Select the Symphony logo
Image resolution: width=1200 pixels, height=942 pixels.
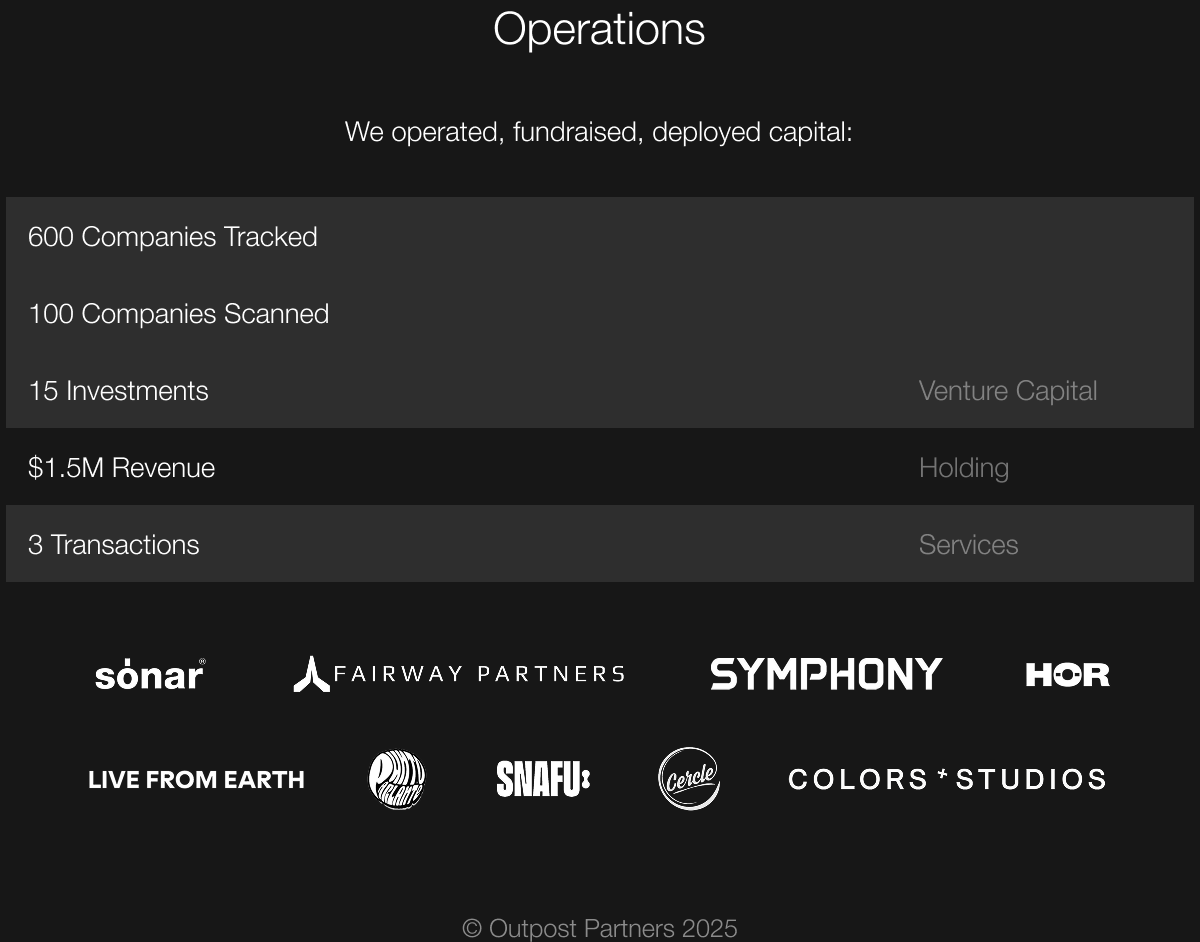click(826, 674)
